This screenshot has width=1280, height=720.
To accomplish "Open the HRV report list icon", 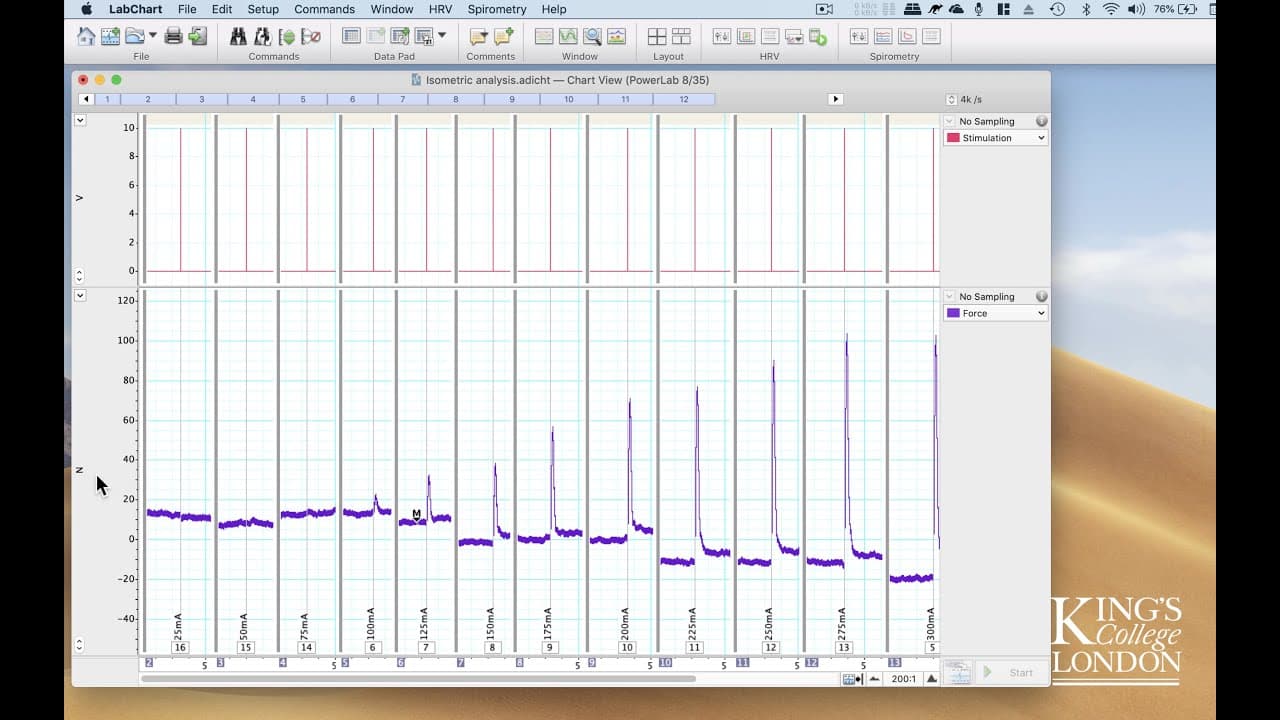I will (x=770, y=37).
